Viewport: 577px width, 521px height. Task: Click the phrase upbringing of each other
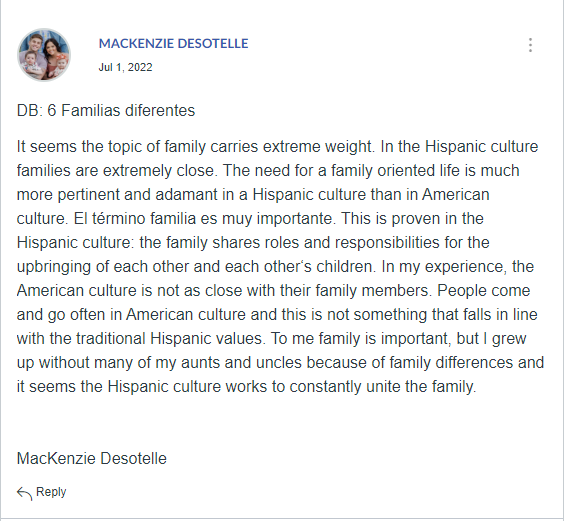pyautogui.click(x=103, y=266)
